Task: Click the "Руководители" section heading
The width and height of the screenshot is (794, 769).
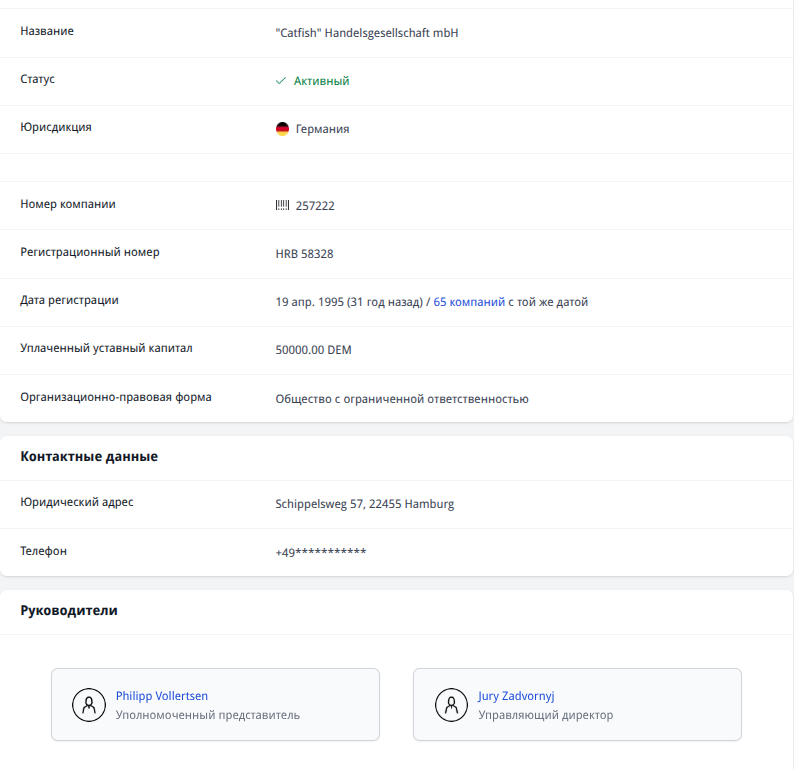Action: tap(69, 610)
